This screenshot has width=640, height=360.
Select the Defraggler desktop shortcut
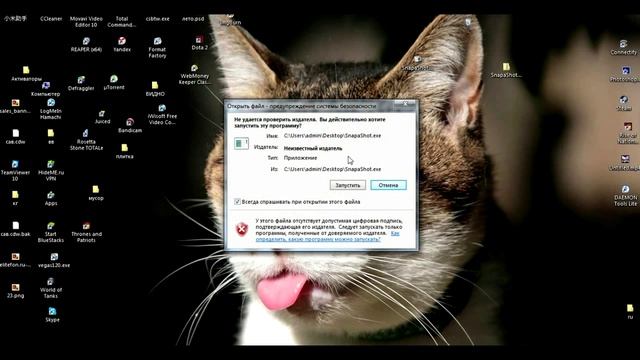click(x=81, y=83)
